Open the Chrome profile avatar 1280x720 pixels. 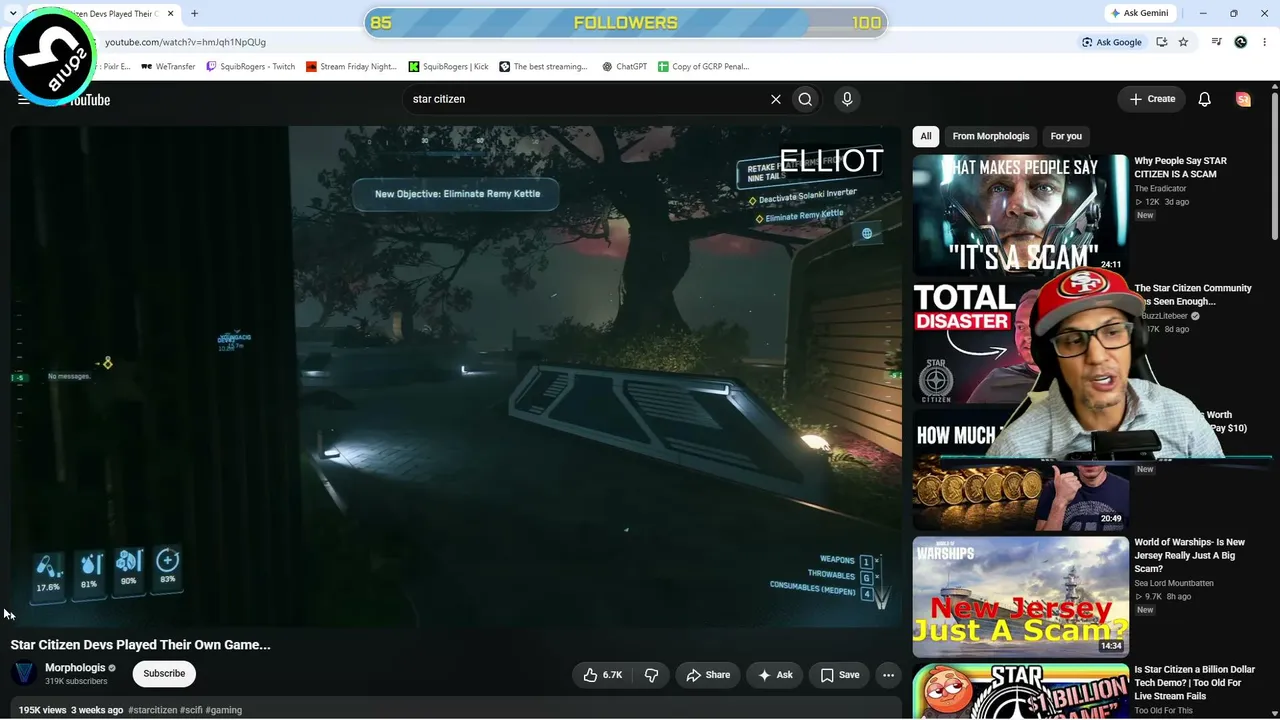[x=1241, y=42]
